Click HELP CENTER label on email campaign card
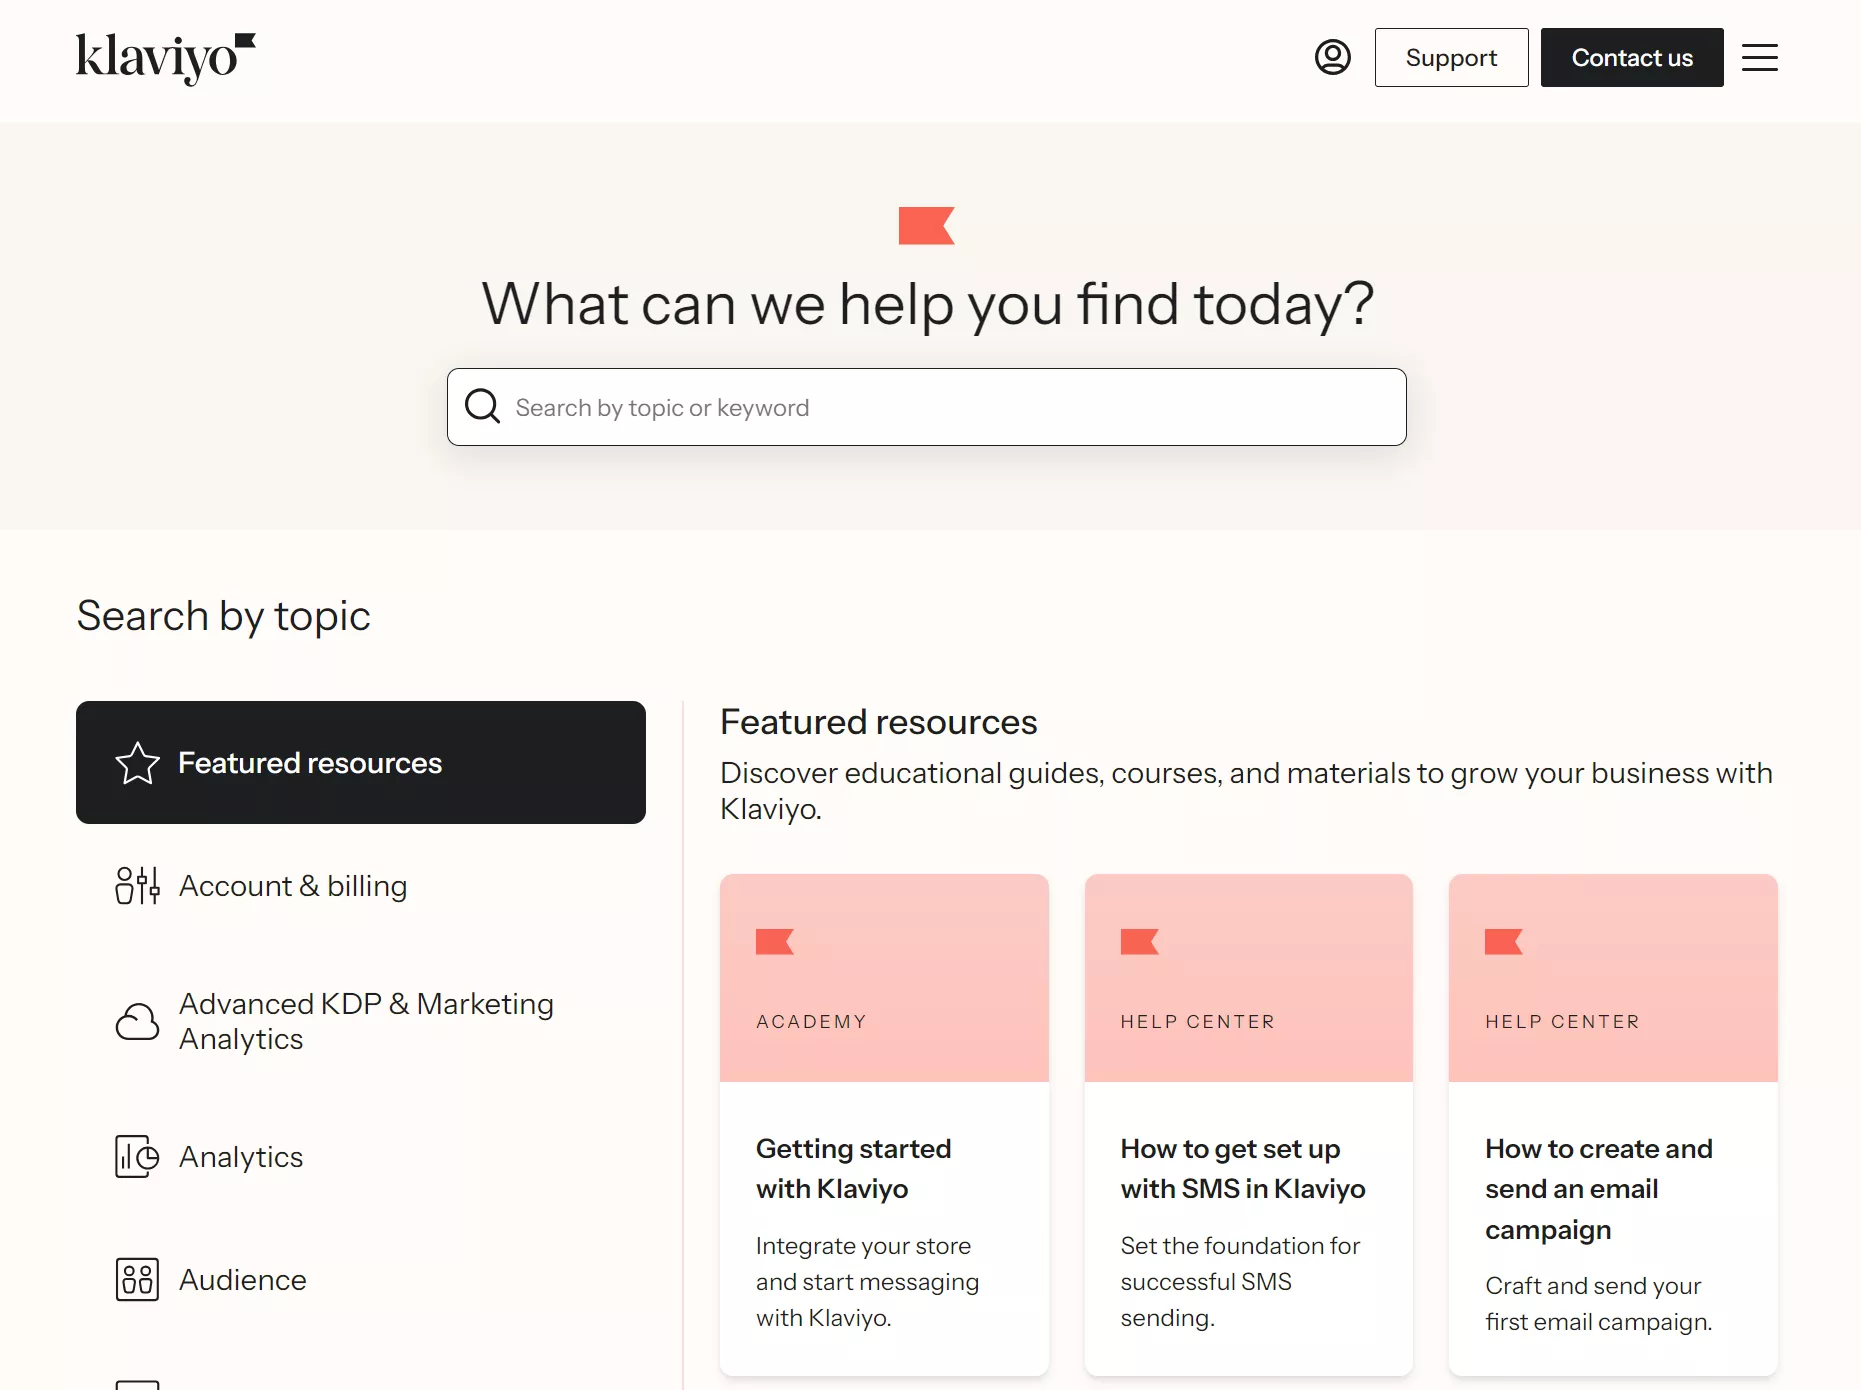Screen dimensions: 1861x1390 1562,1022
